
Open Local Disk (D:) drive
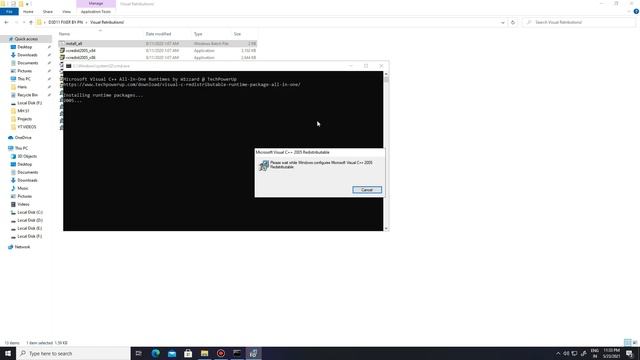pyautogui.click(x=30, y=220)
